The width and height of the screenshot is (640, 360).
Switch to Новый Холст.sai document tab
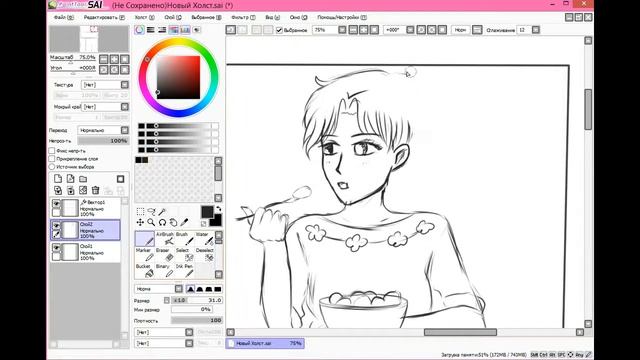(265, 343)
